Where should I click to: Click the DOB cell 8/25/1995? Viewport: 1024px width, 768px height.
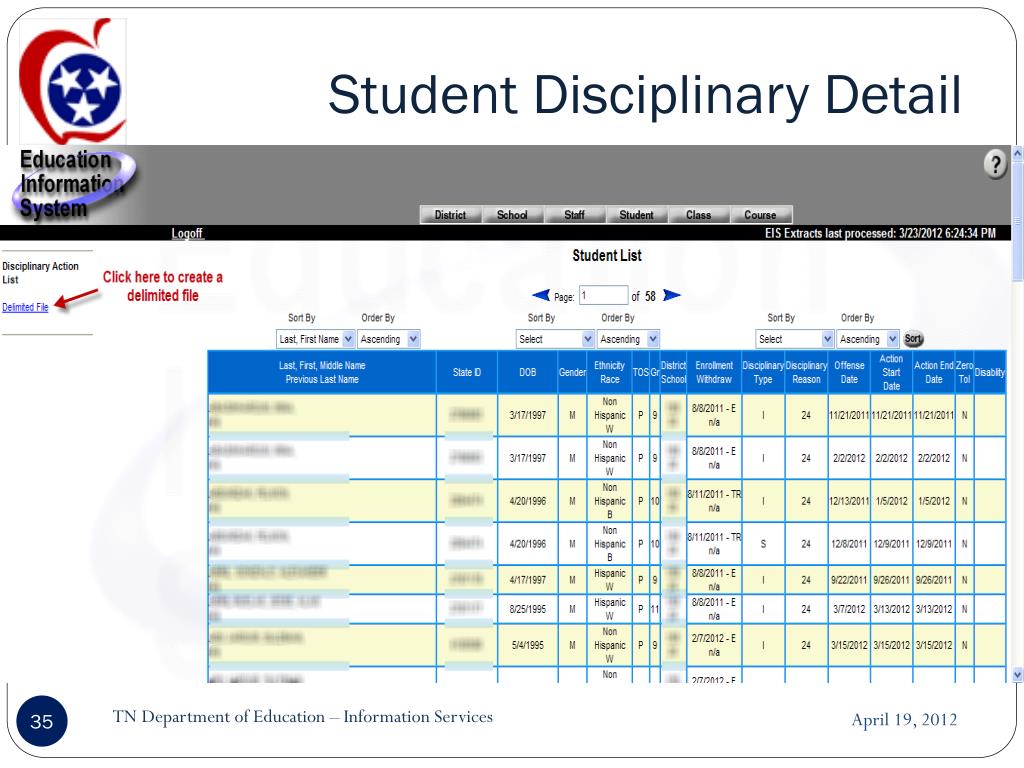click(528, 609)
